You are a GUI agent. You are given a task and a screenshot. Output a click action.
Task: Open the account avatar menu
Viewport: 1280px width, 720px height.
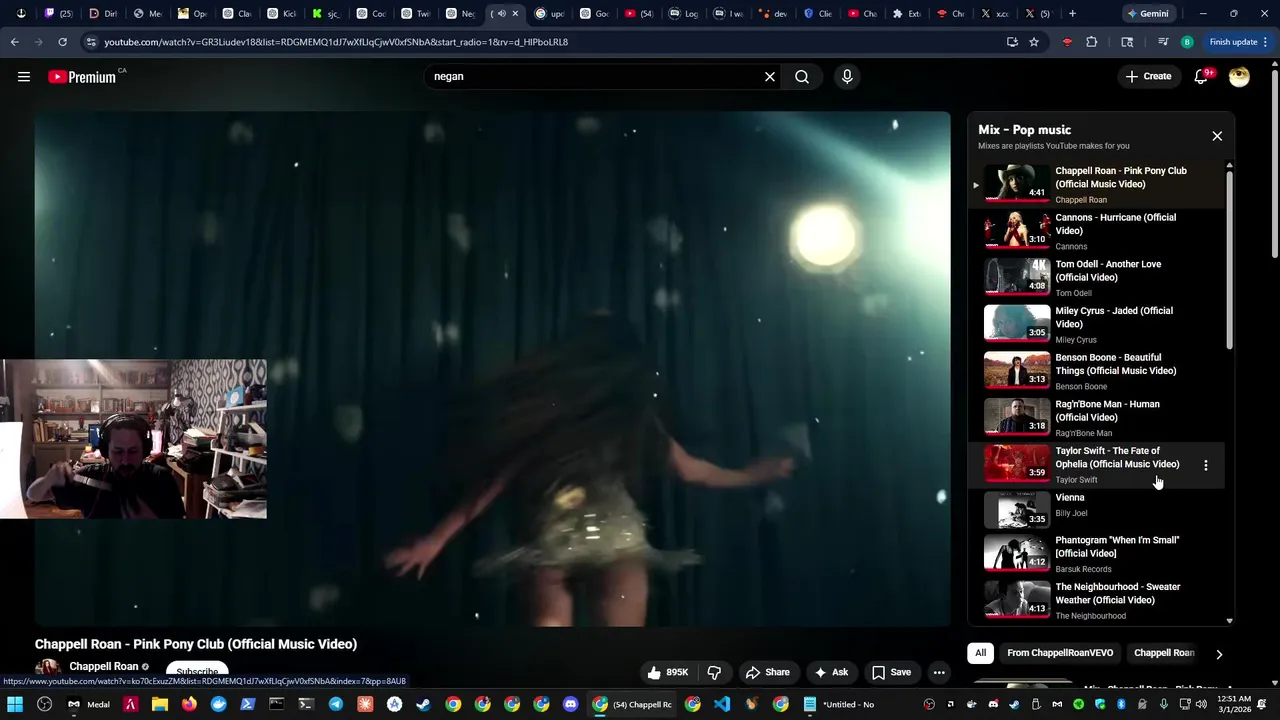[1239, 77]
